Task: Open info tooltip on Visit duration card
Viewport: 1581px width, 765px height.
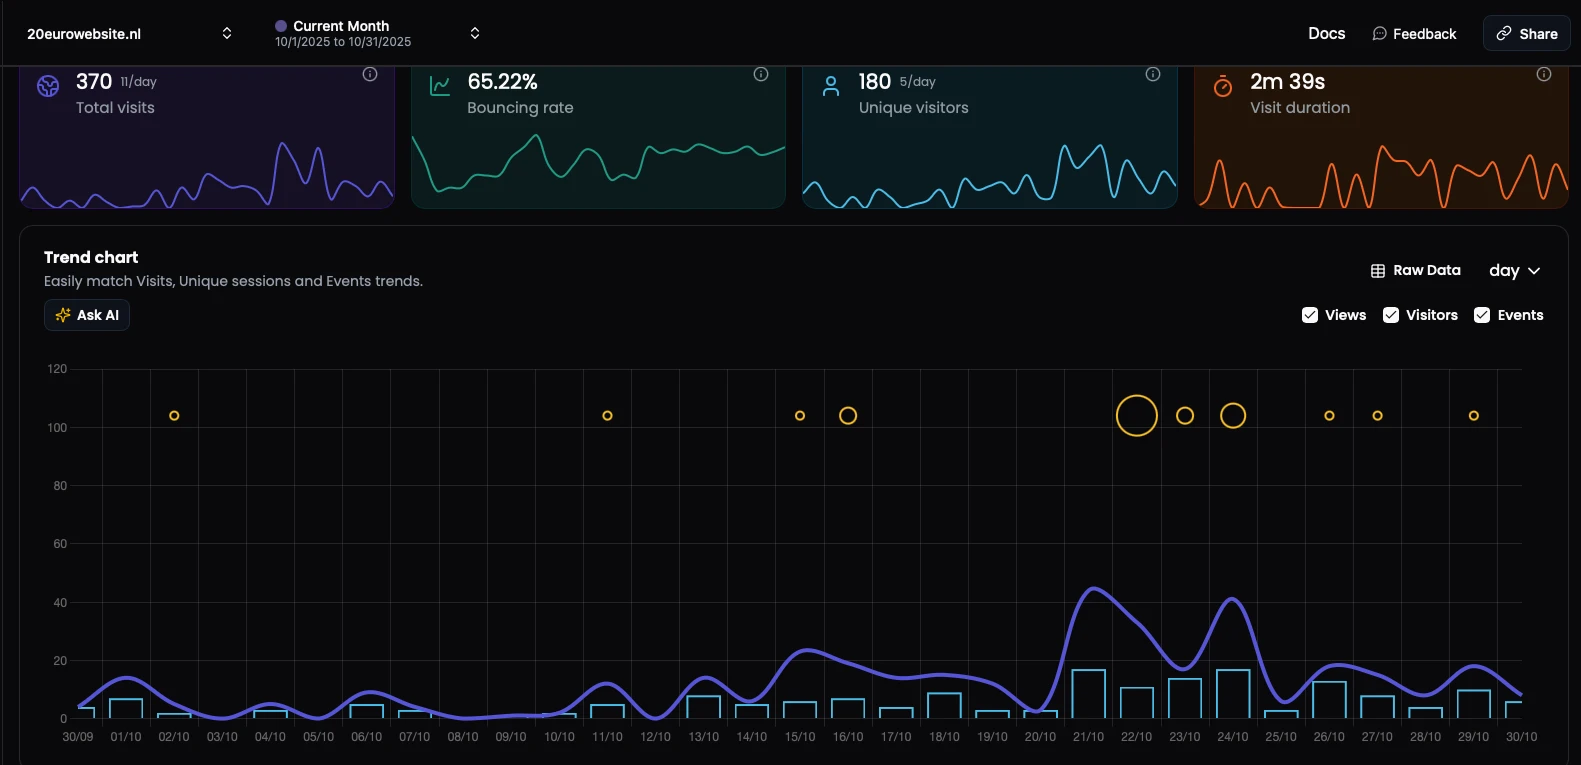Action: pyautogui.click(x=1544, y=74)
